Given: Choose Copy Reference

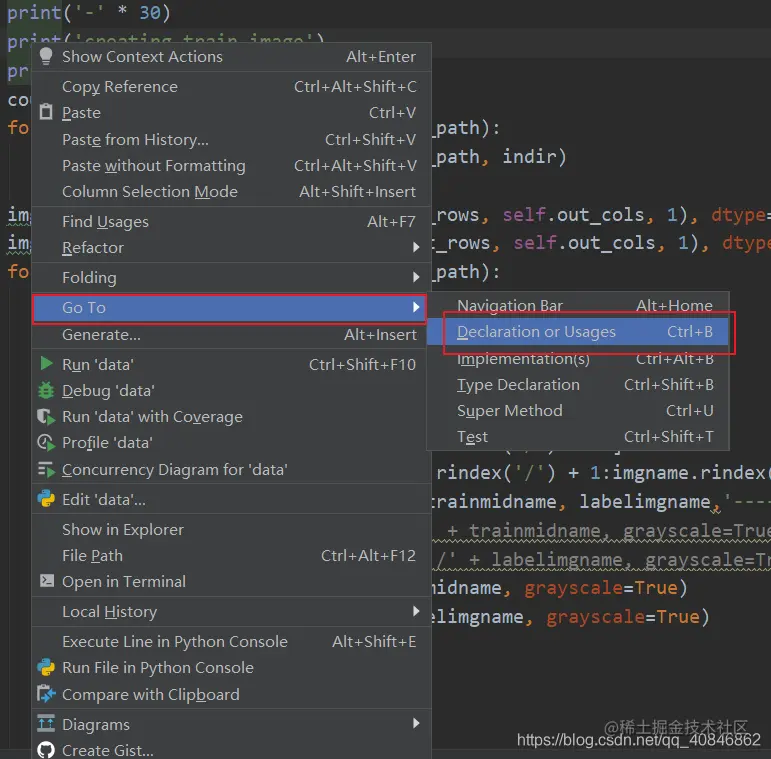Looking at the screenshot, I should coord(232,87).
